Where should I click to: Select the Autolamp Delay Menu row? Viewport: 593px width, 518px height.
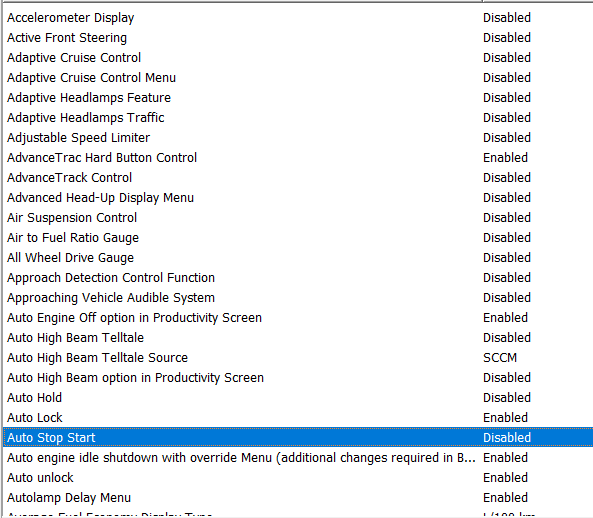tap(298, 498)
